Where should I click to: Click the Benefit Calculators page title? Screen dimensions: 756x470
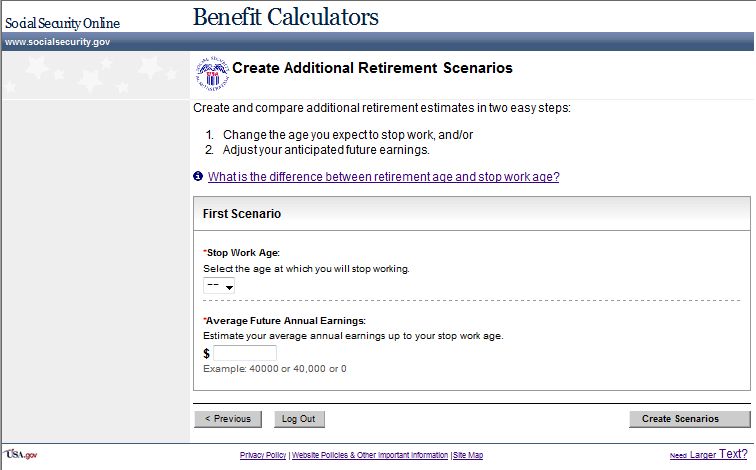click(x=285, y=17)
